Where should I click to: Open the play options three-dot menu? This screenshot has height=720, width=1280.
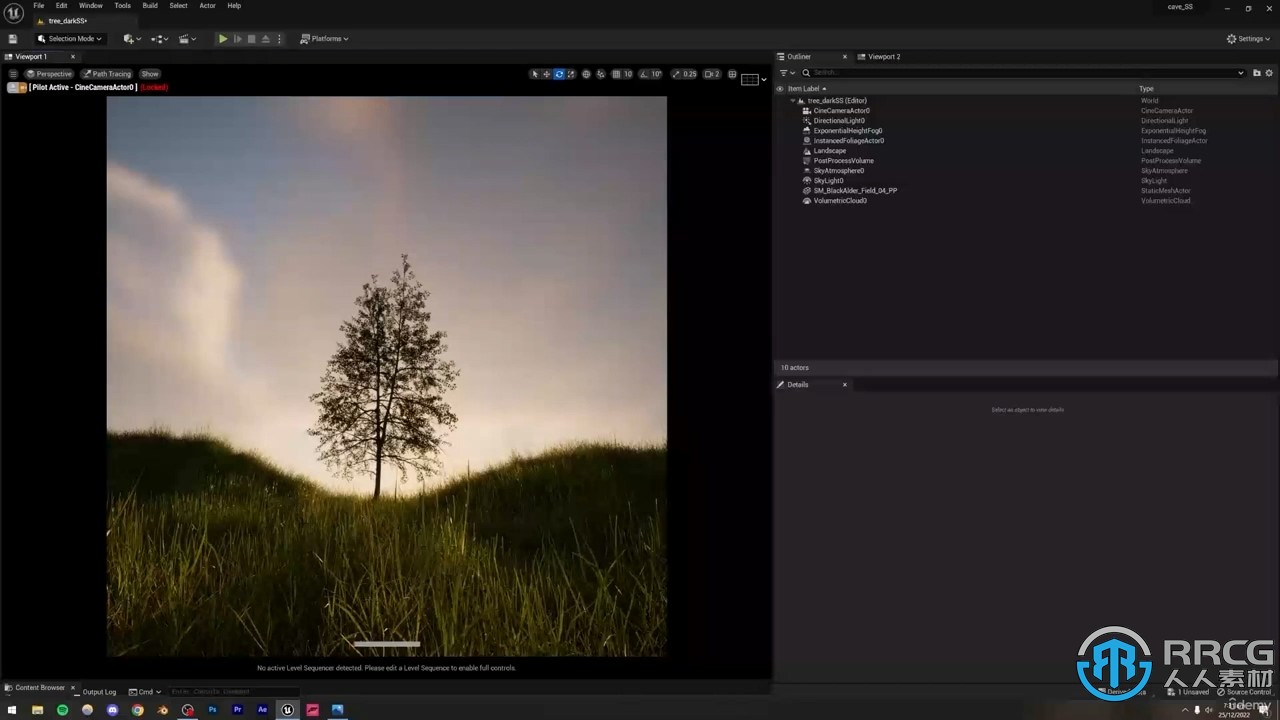point(279,39)
